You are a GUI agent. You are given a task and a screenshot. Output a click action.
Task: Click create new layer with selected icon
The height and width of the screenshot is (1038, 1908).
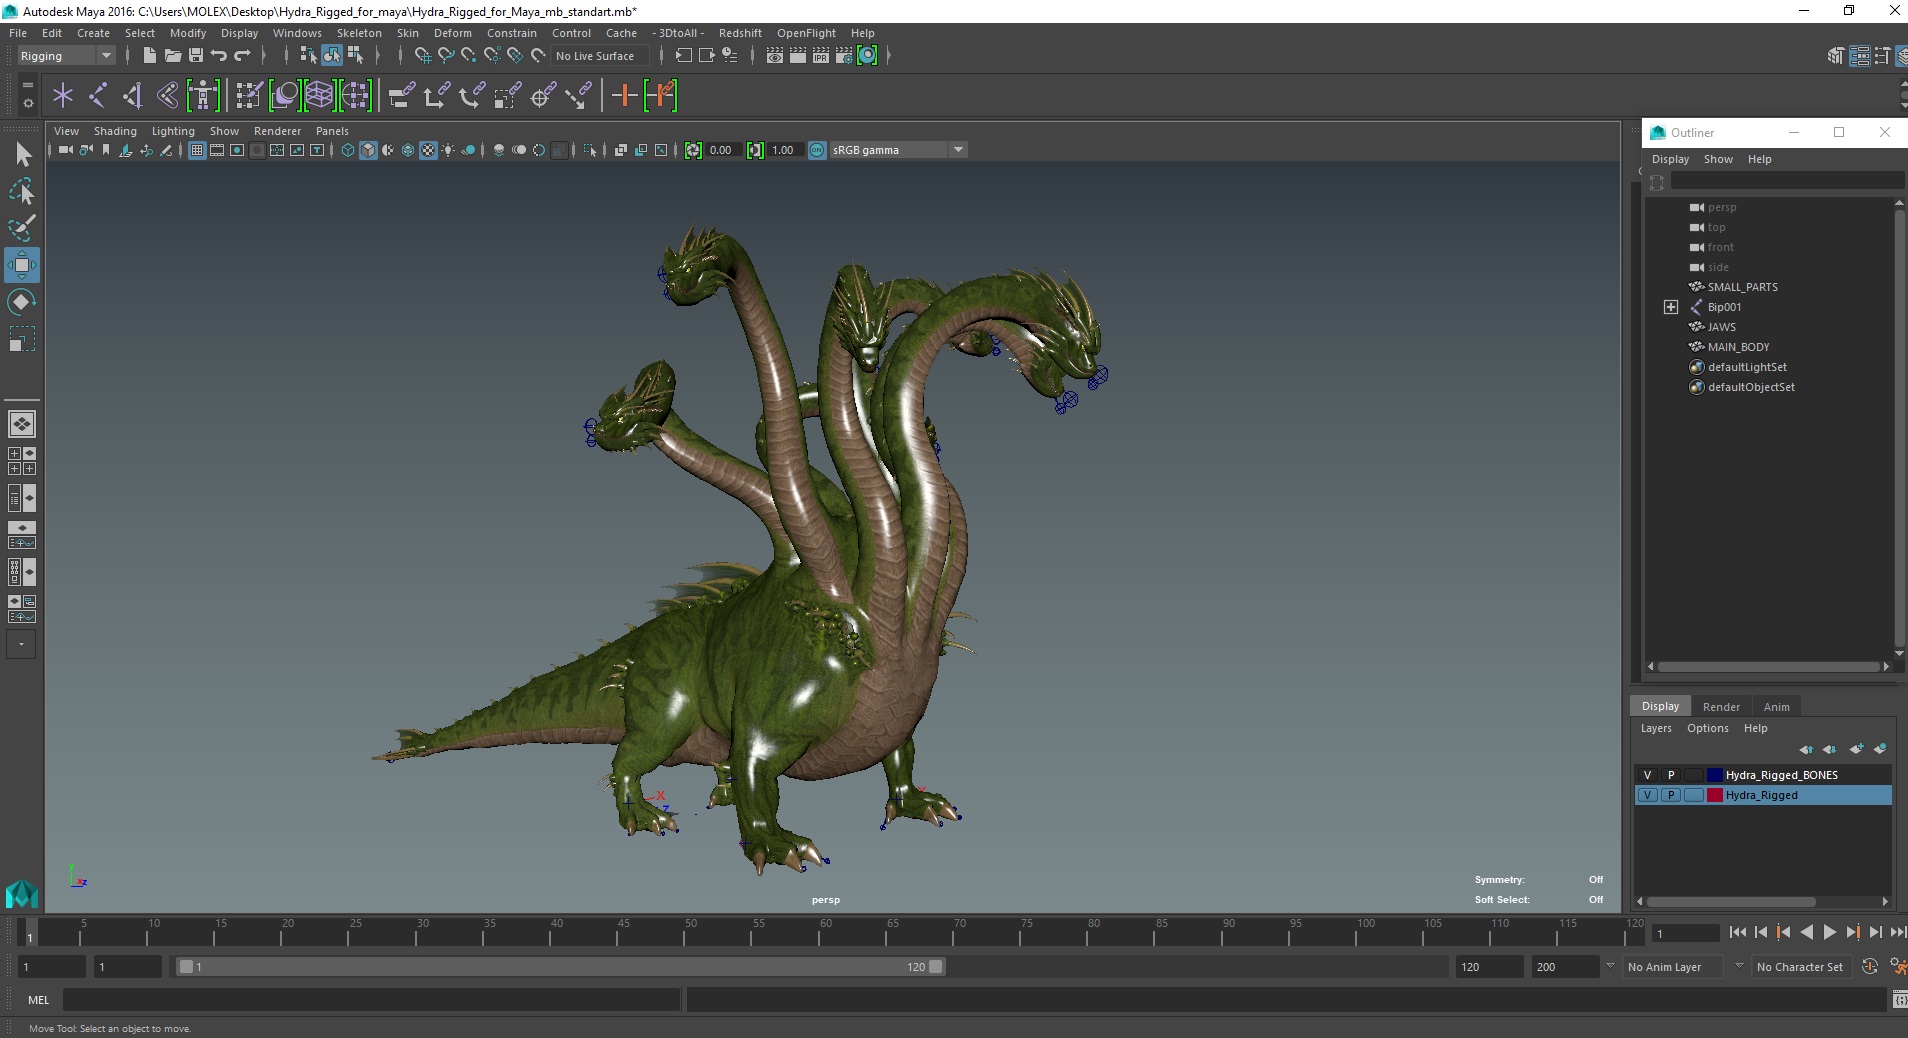(x=1880, y=749)
